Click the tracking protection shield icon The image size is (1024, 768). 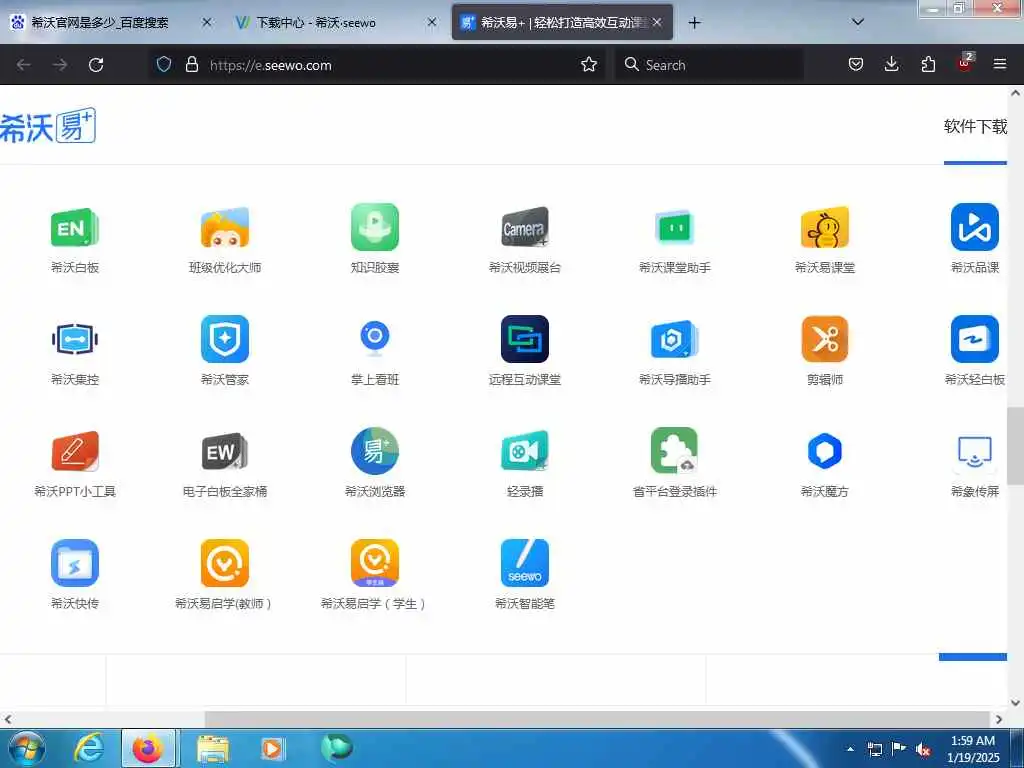[164, 64]
